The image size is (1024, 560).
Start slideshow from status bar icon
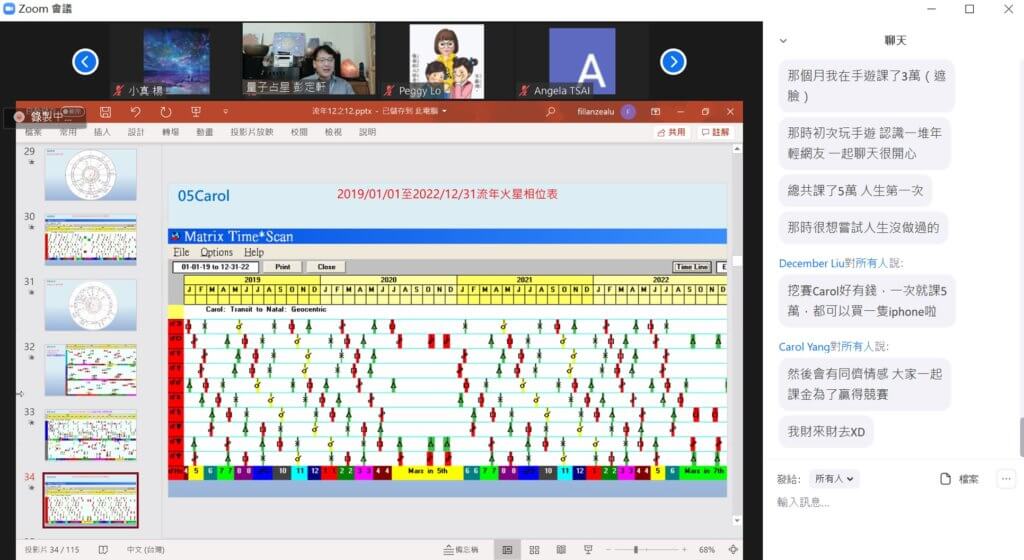(588, 550)
